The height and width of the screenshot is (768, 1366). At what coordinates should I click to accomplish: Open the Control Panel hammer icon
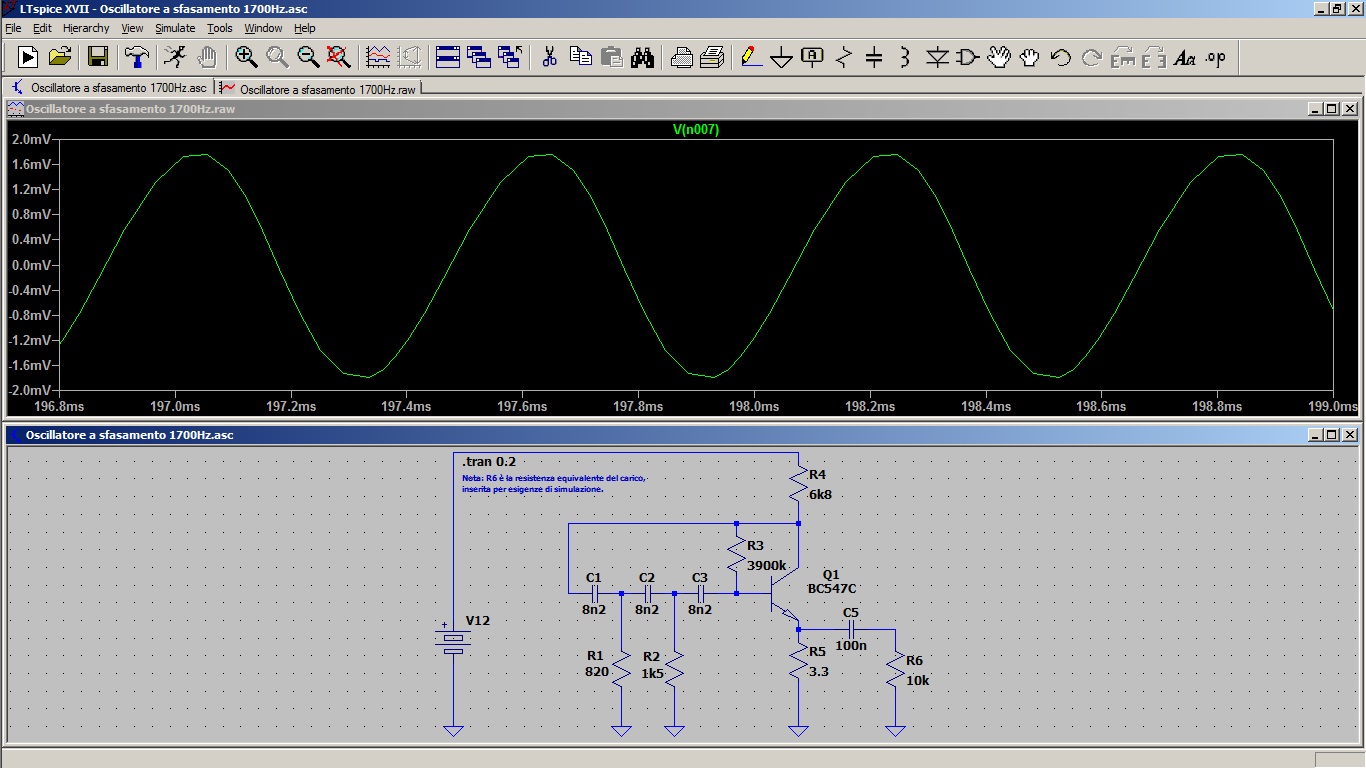tap(136, 57)
